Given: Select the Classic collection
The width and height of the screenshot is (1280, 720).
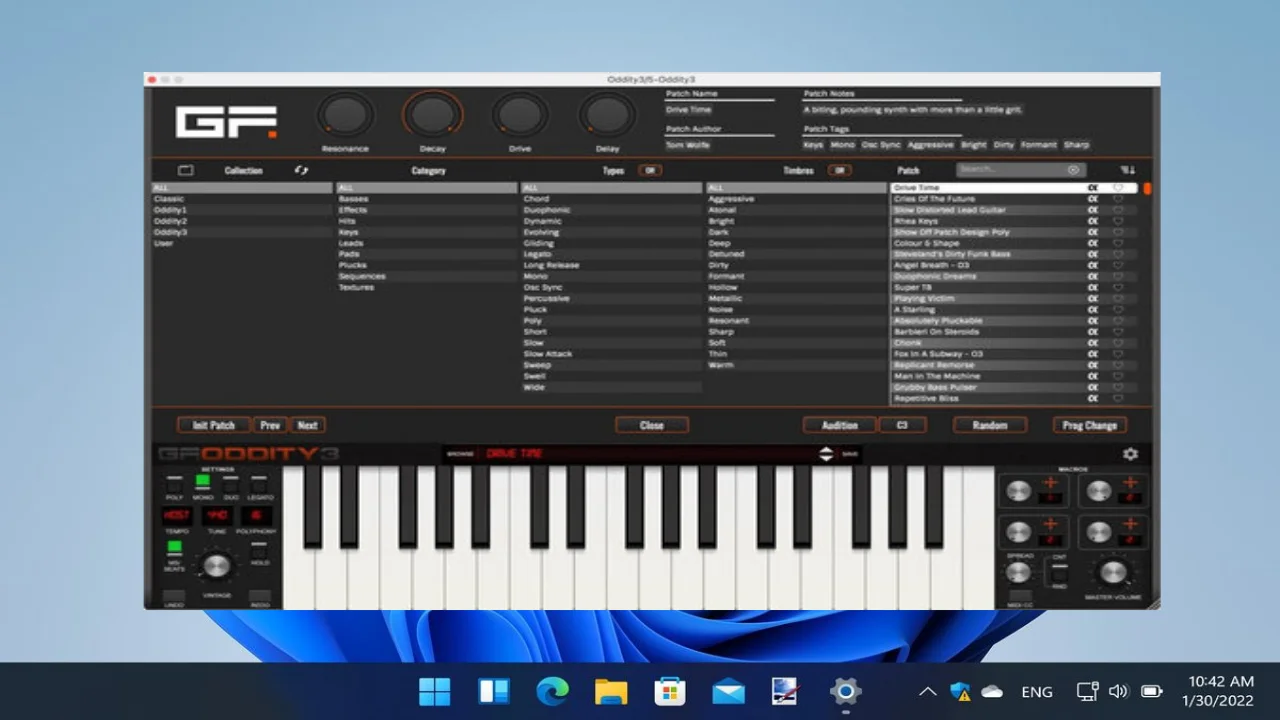Looking at the screenshot, I should 241,199.
